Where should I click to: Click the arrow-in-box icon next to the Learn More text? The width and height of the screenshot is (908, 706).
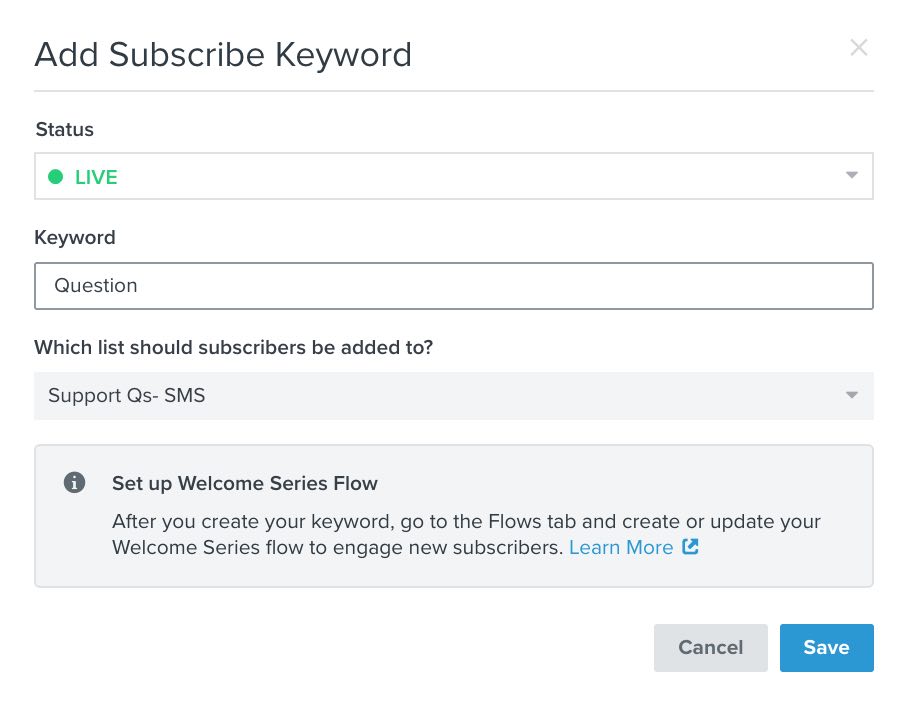tap(688, 548)
